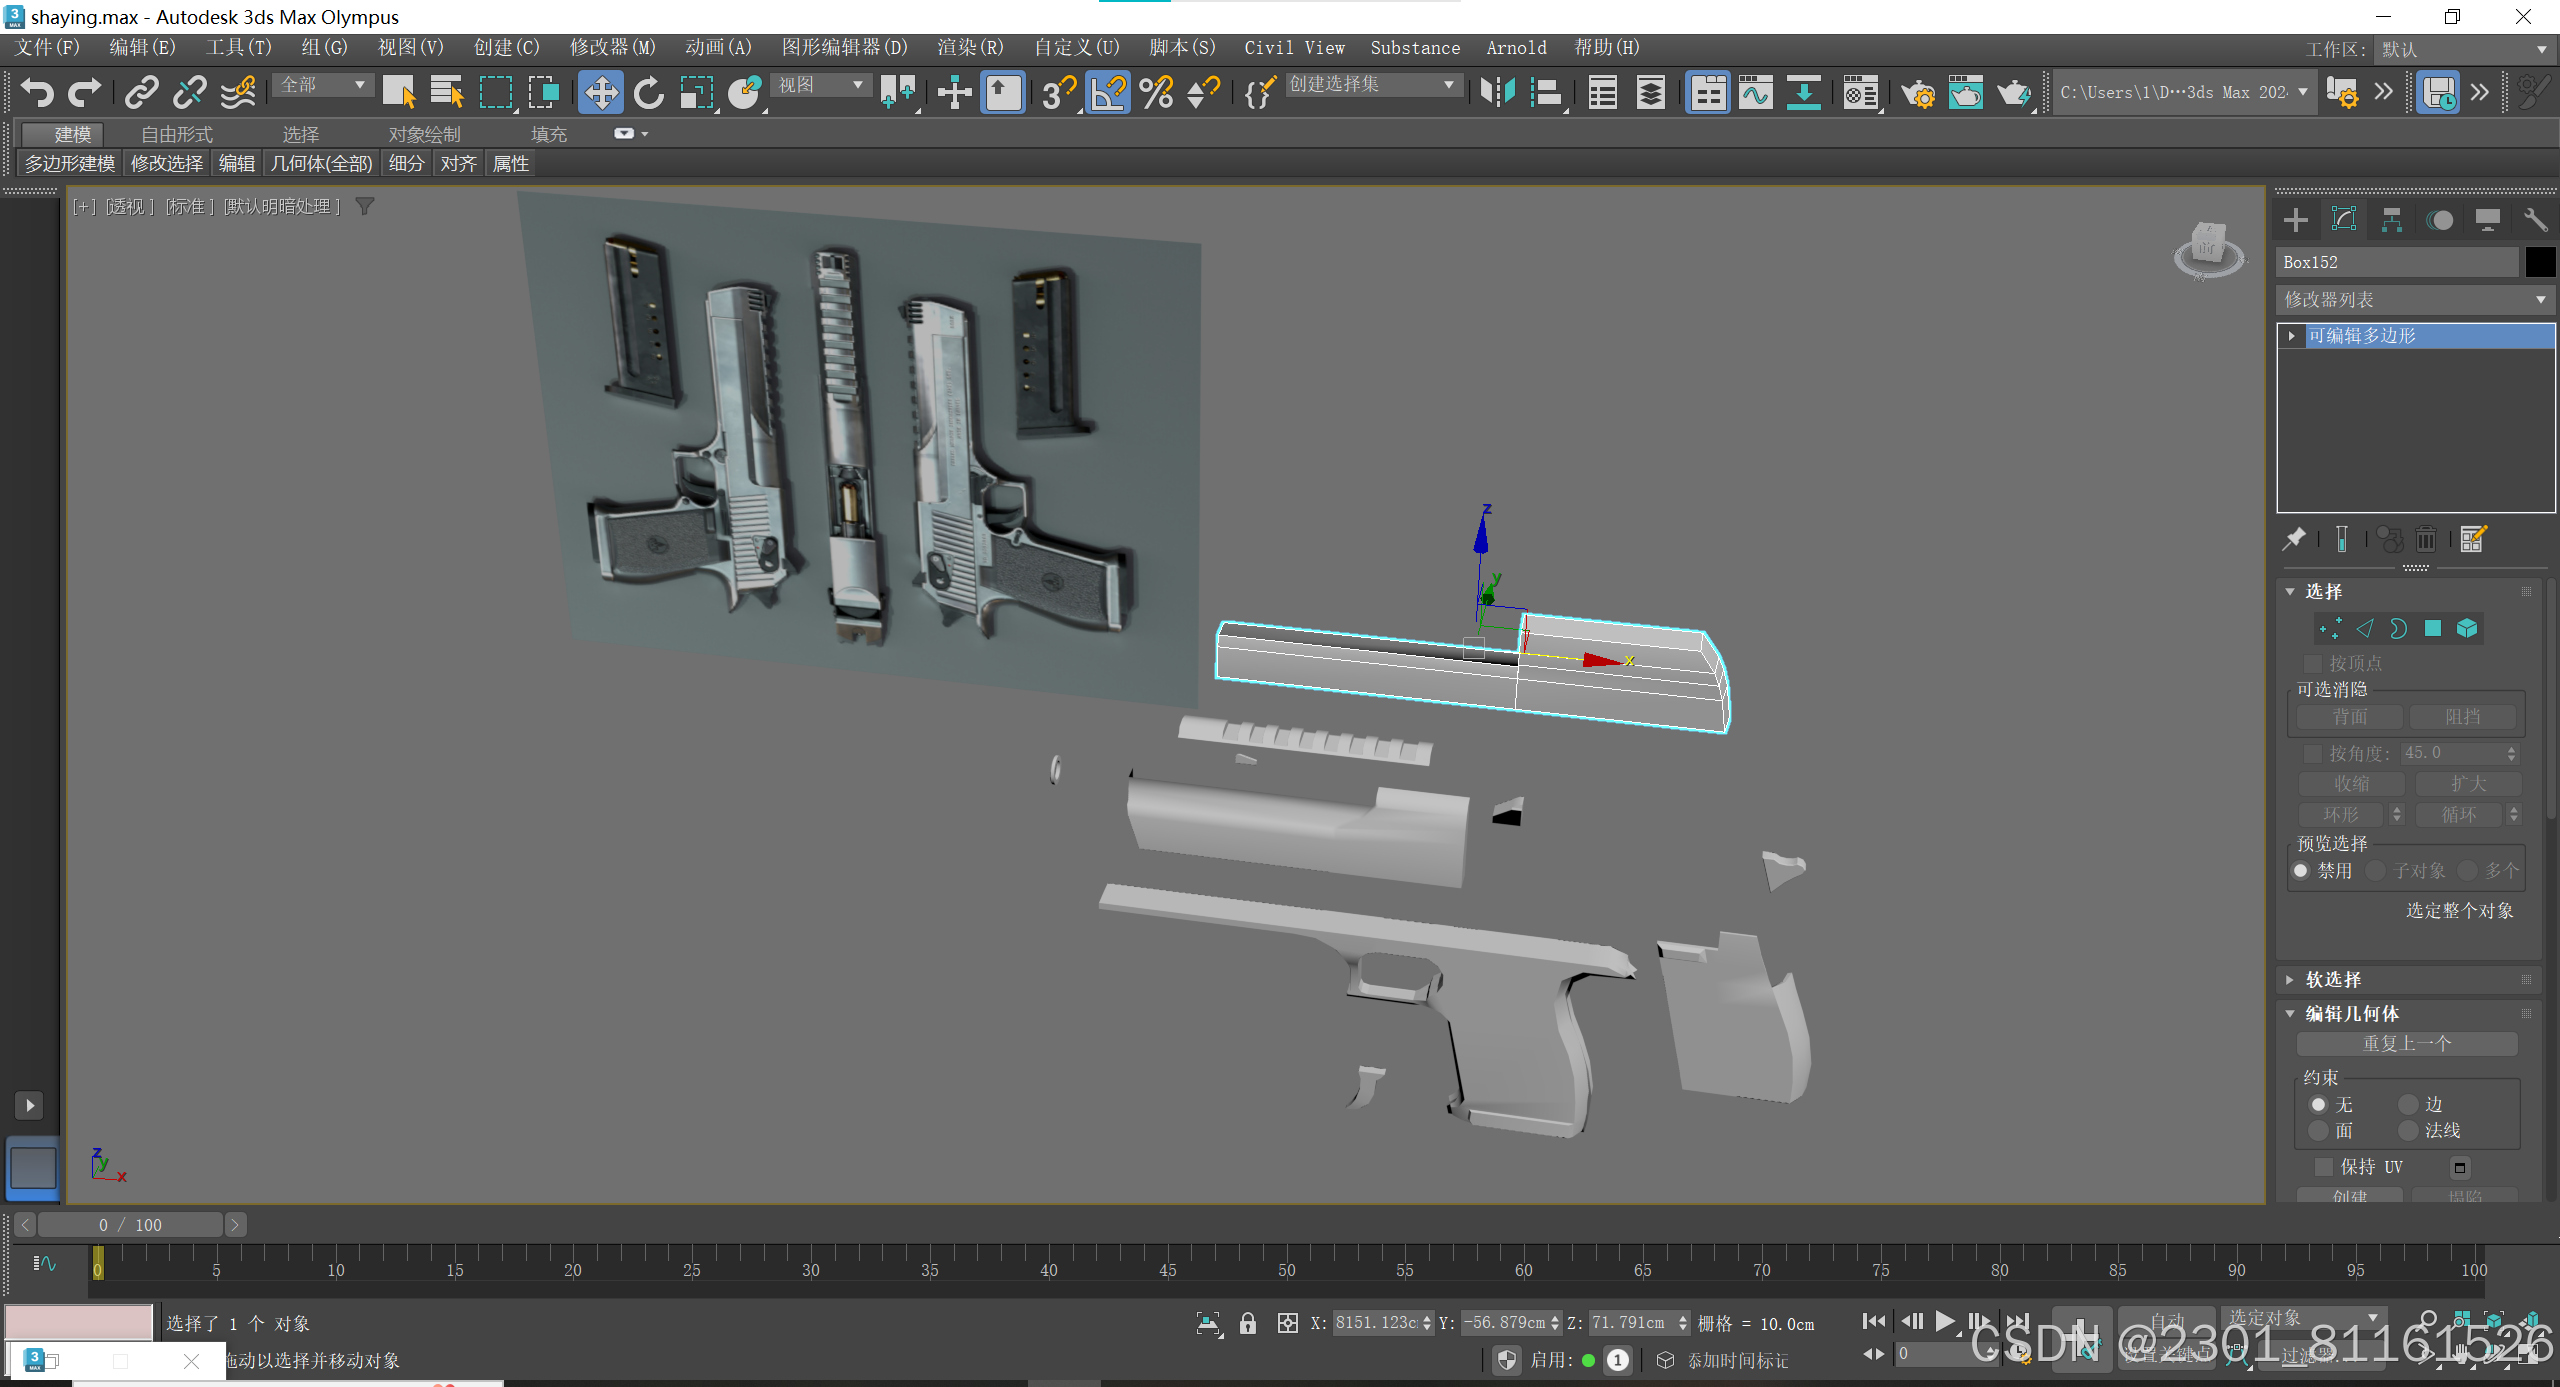Screen dimensions: 2560x1387
Task: Toggle Angle Snap icon
Action: (1107, 93)
